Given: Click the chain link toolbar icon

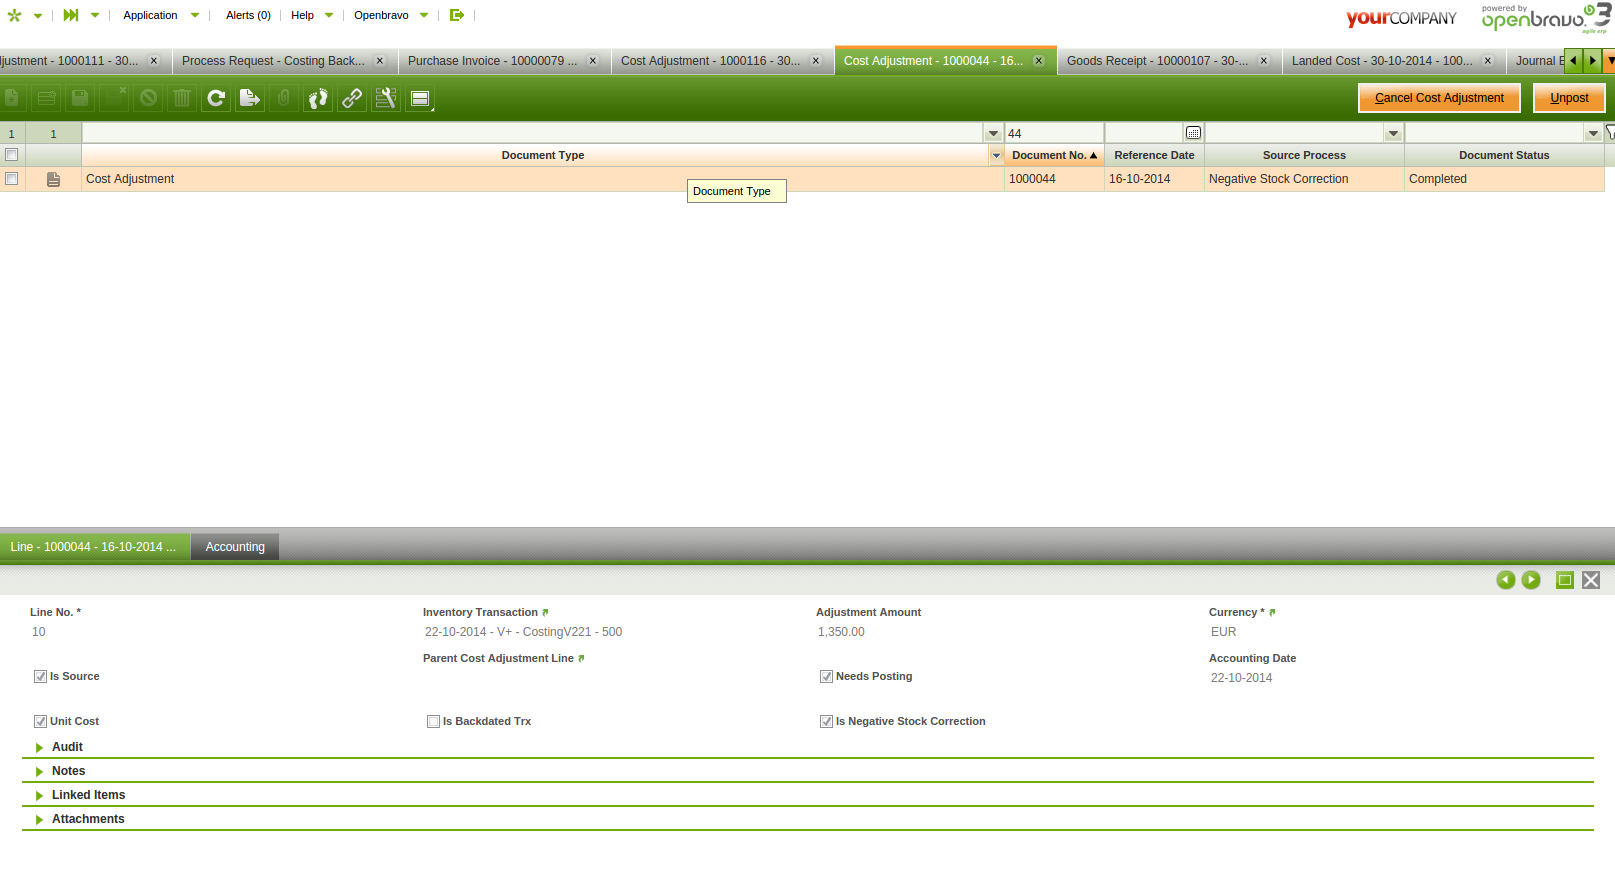Looking at the screenshot, I should tap(352, 98).
